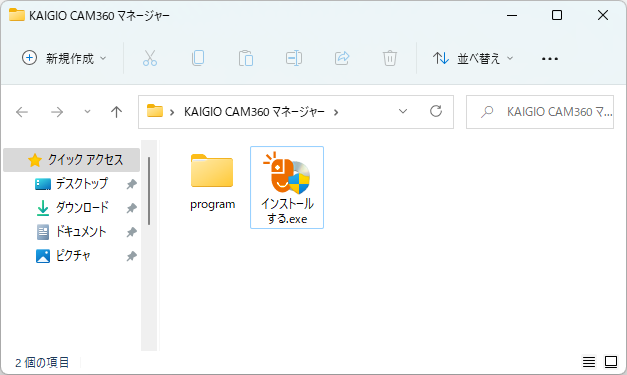Click the Share icon in toolbar

point(342,58)
